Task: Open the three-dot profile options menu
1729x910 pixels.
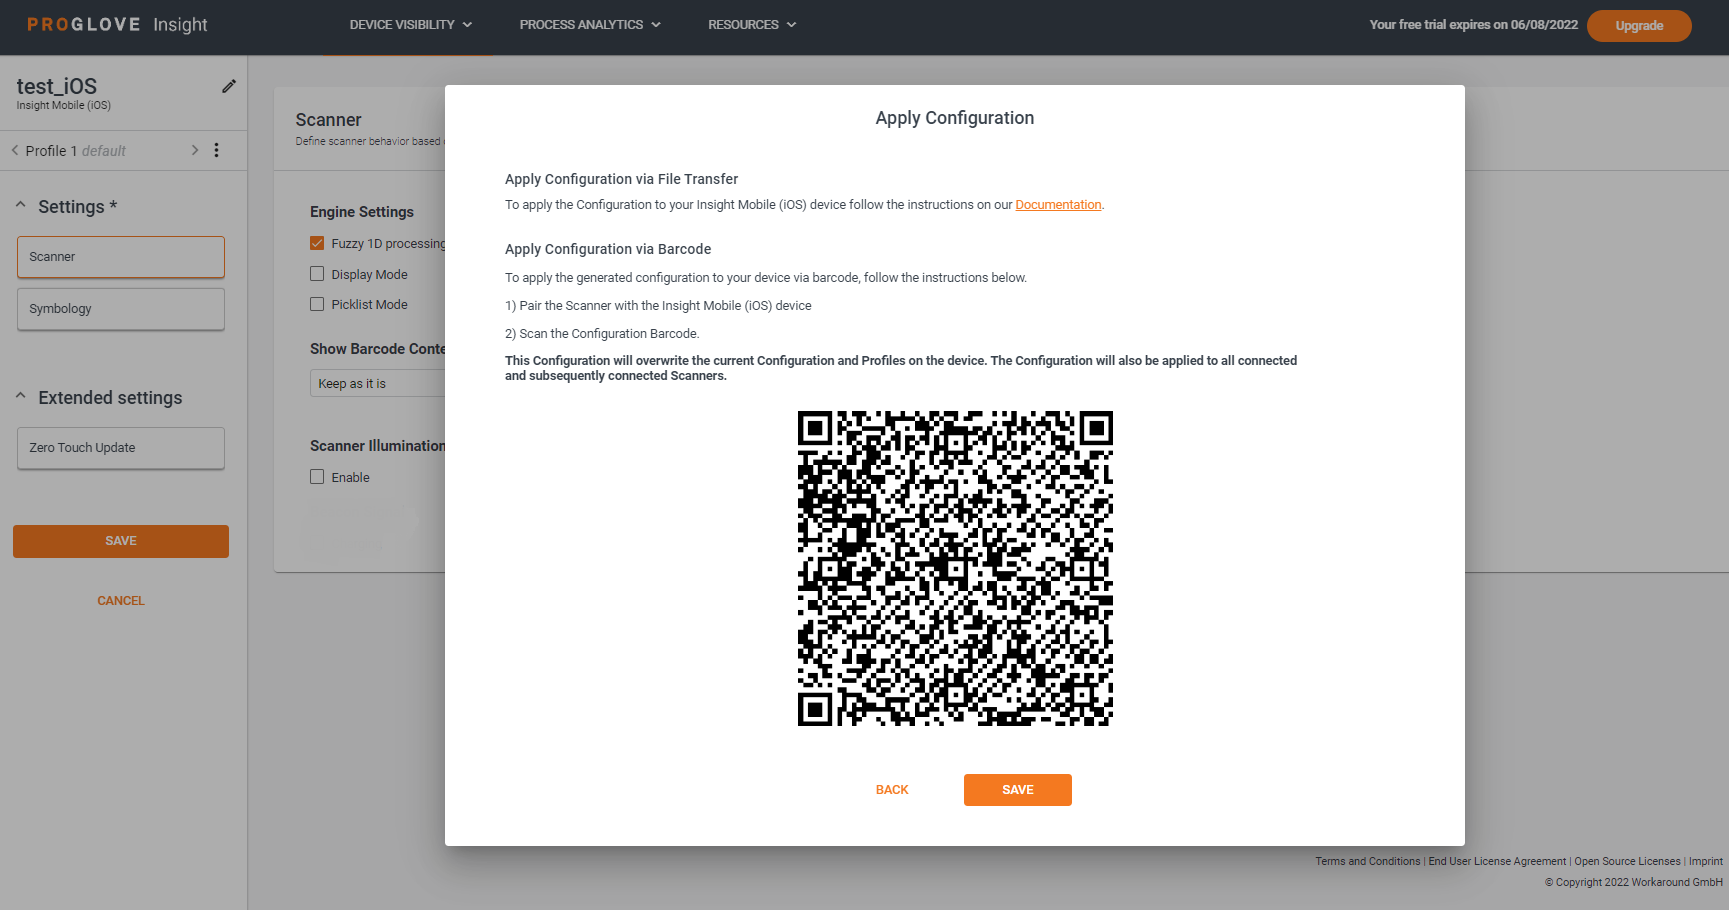Action: [216, 150]
